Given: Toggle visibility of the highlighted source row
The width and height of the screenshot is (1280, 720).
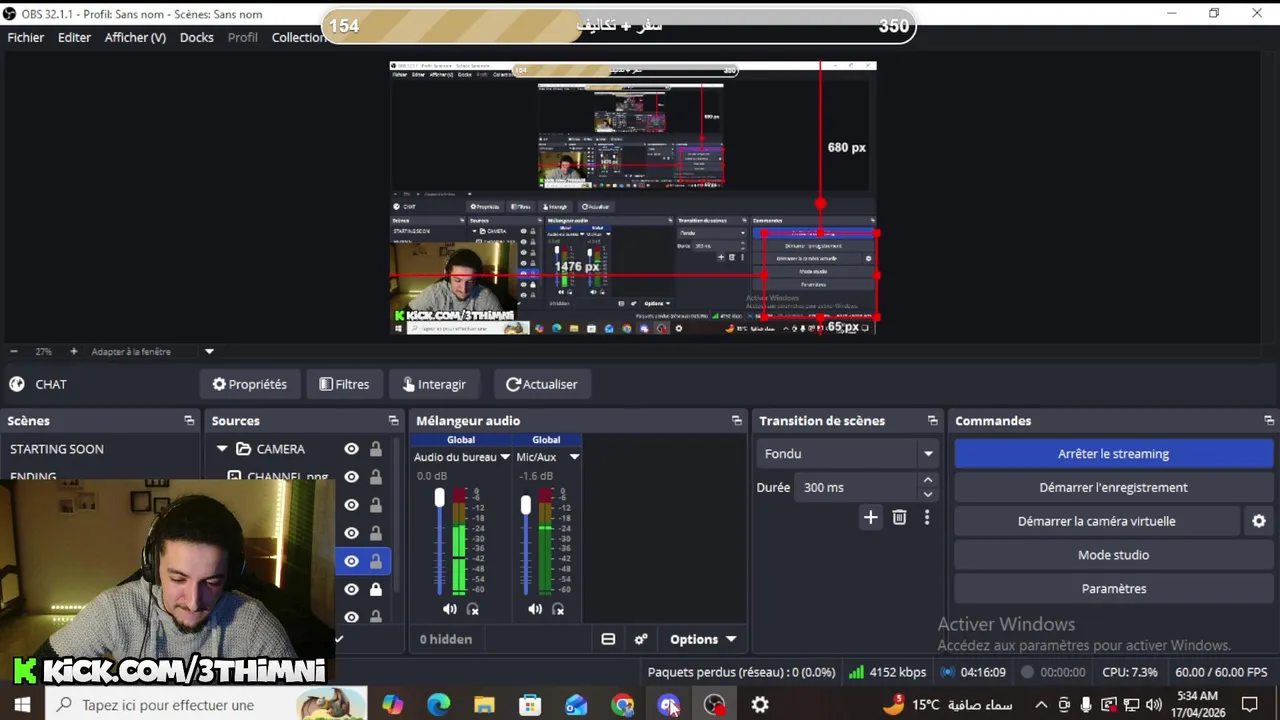Looking at the screenshot, I should (x=351, y=561).
